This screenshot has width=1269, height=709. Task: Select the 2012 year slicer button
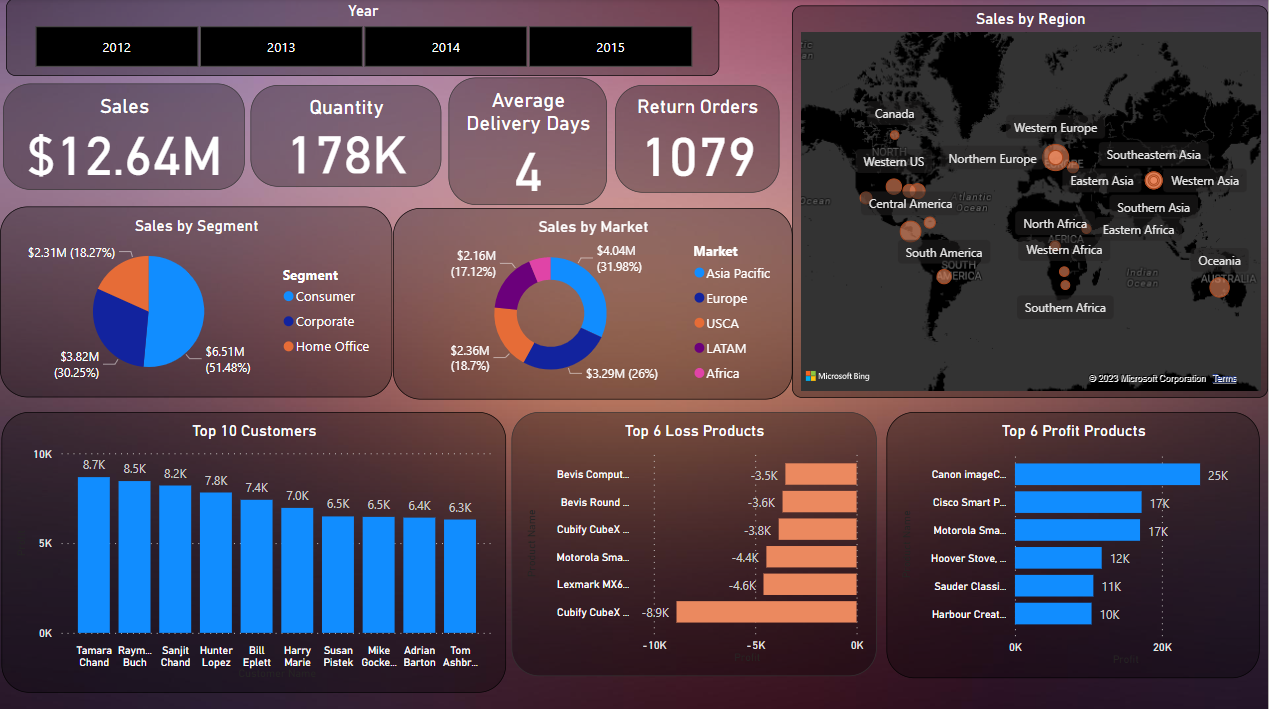pos(116,47)
